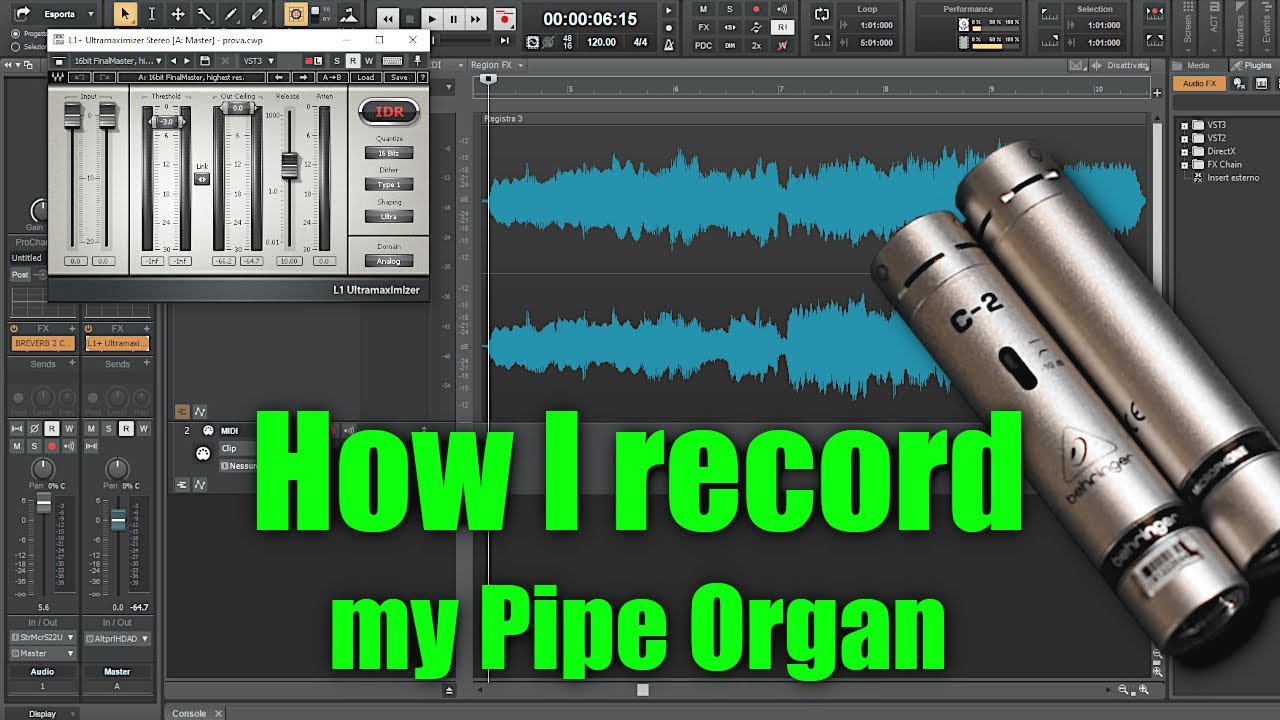
Task: Expand the VST3 folder in browser
Action: 1185,125
